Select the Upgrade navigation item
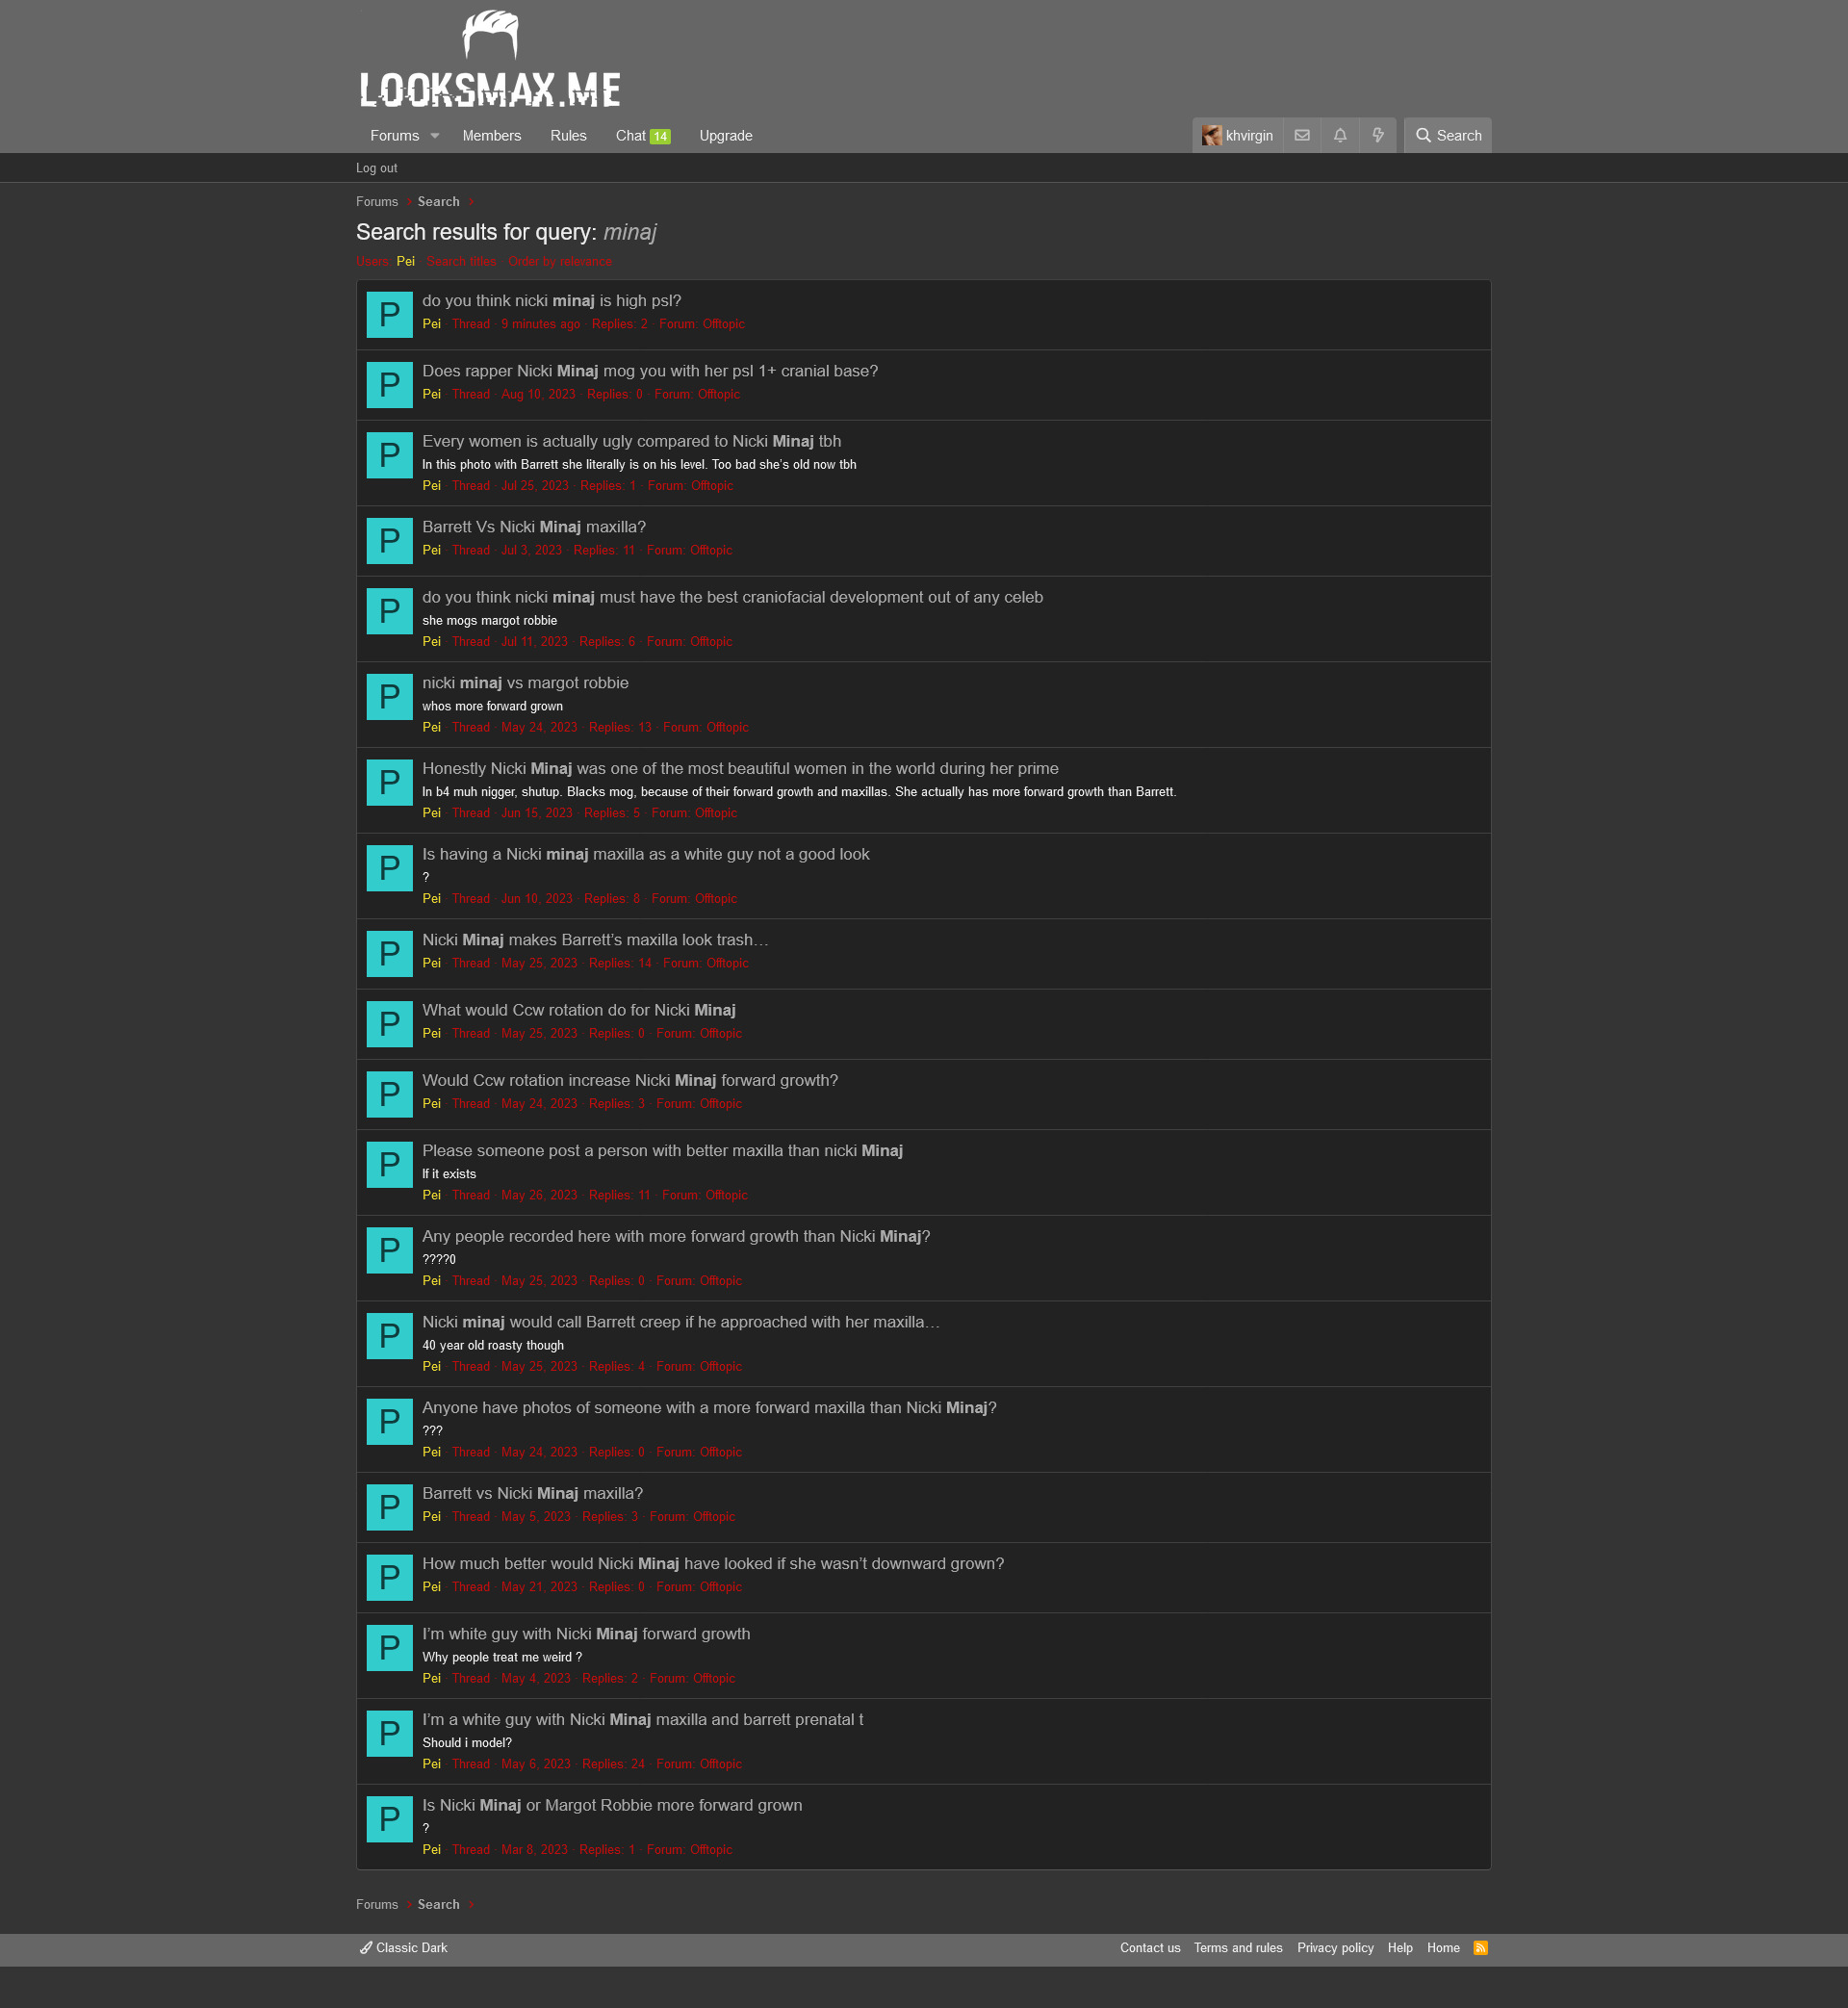 [x=726, y=136]
